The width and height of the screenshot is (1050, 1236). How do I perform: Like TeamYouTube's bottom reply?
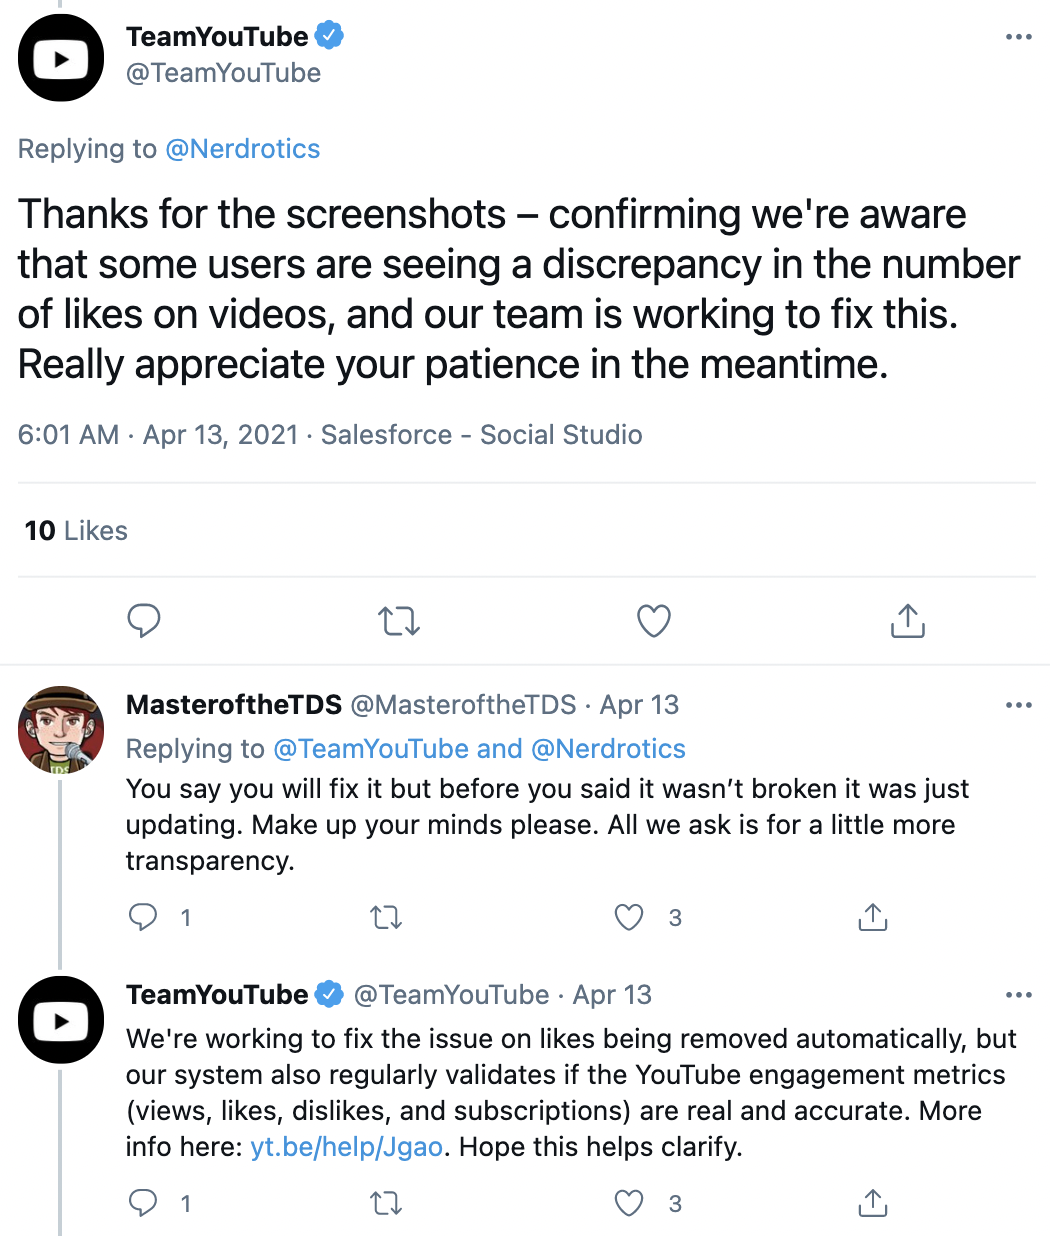(x=629, y=1203)
